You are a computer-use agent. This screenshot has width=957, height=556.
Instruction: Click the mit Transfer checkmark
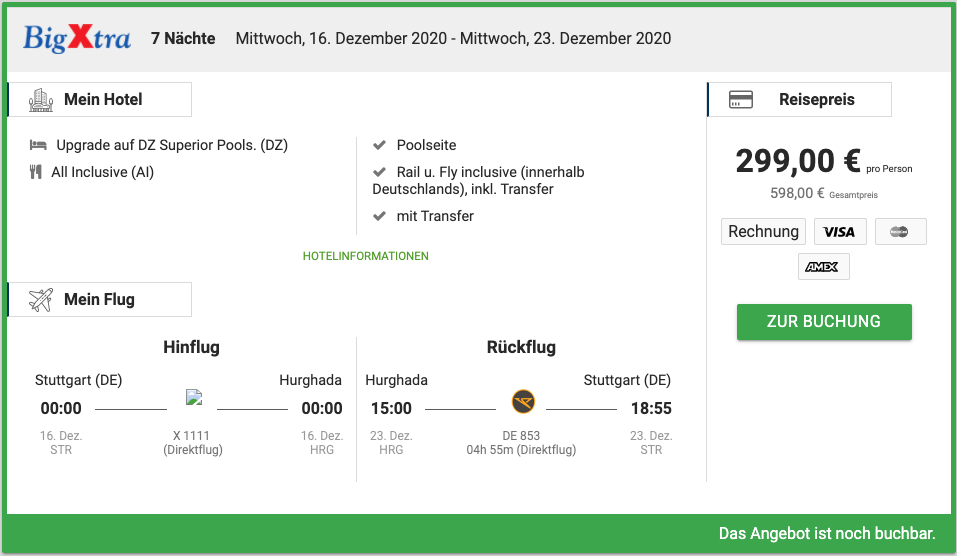coord(379,216)
